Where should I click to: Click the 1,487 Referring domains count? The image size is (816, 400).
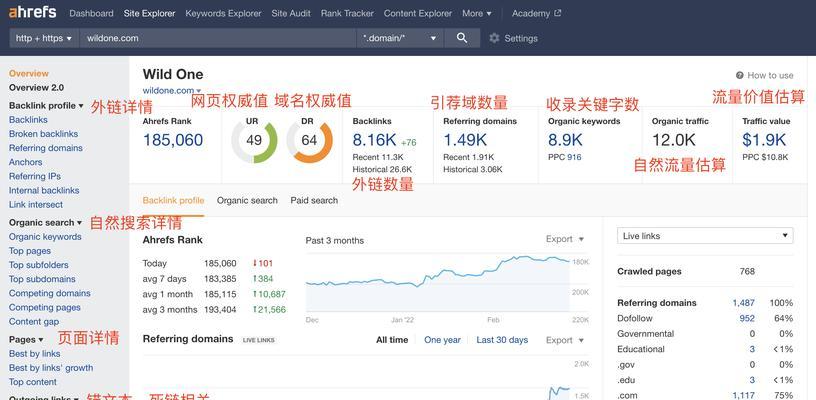point(743,303)
